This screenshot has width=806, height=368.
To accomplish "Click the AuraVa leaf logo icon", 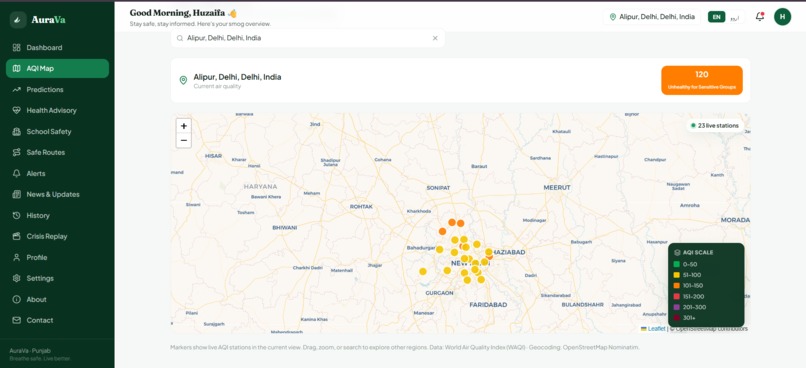I will click(x=18, y=20).
